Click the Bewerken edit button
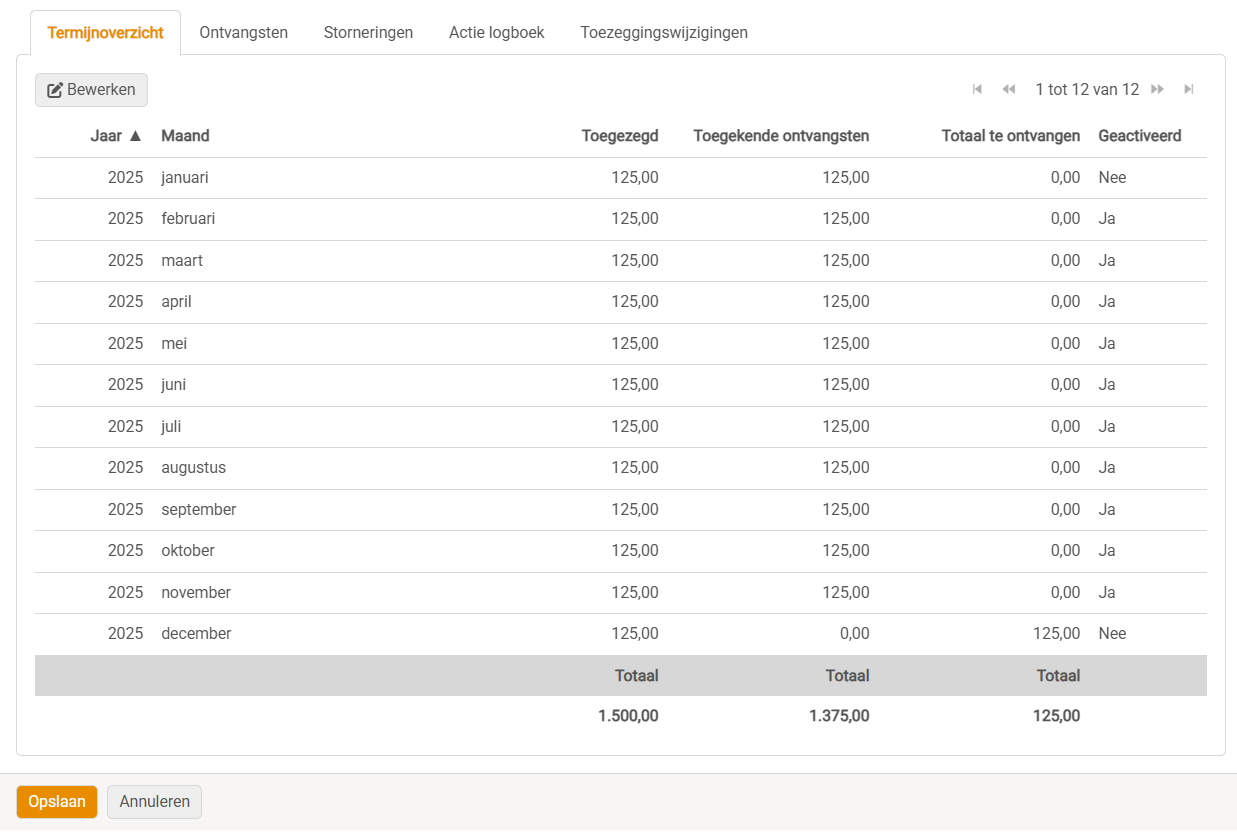This screenshot has width=1237, height=837. pyautogui.click(x=91, y=90)
